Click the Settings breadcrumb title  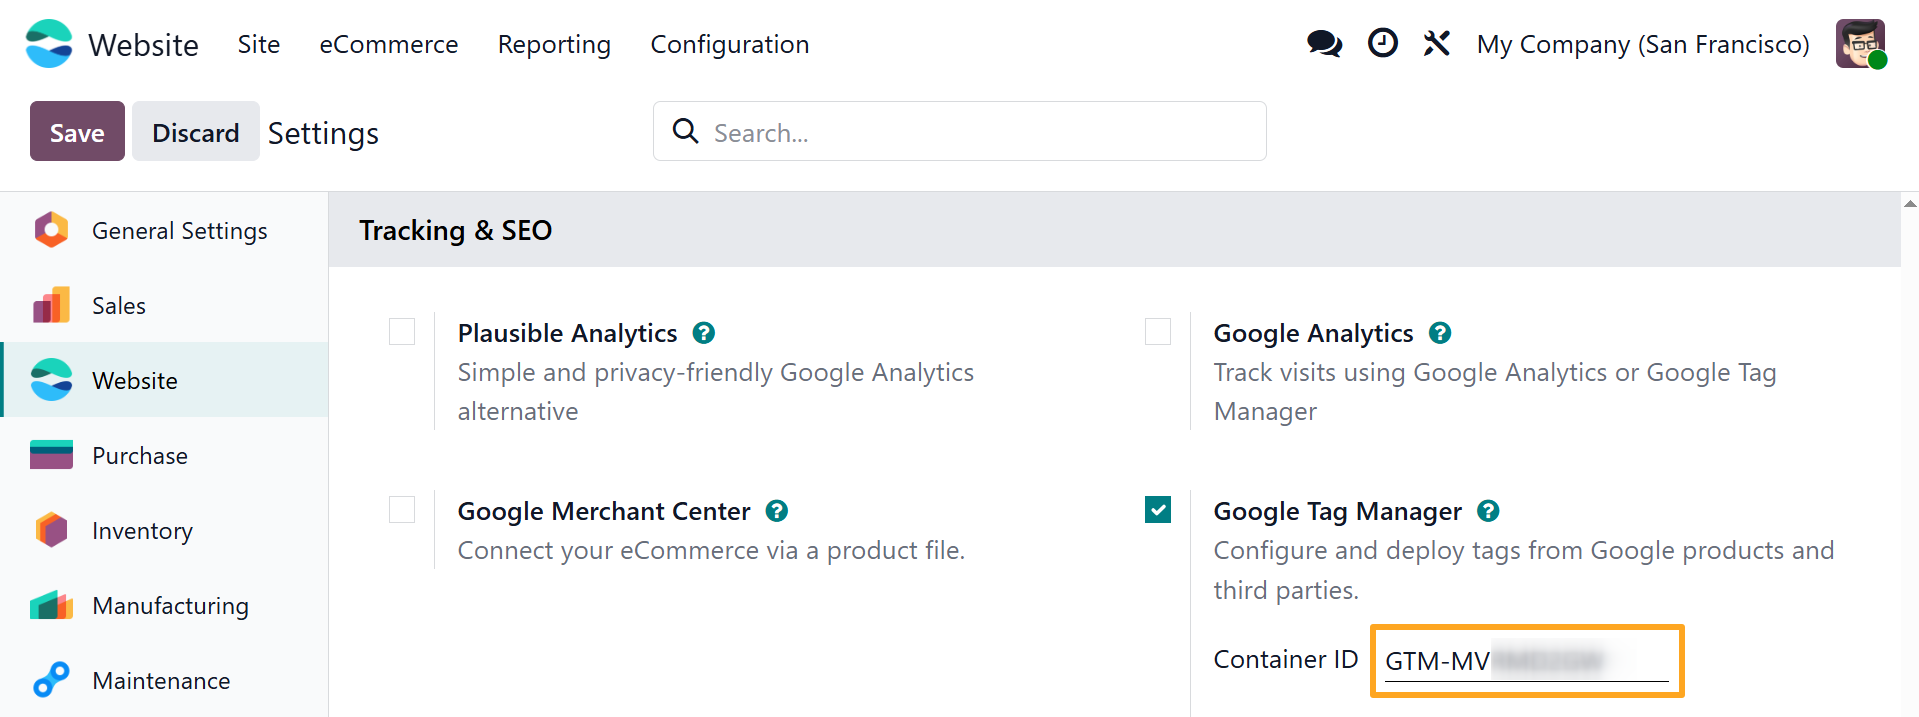click(x=323, y=133)
